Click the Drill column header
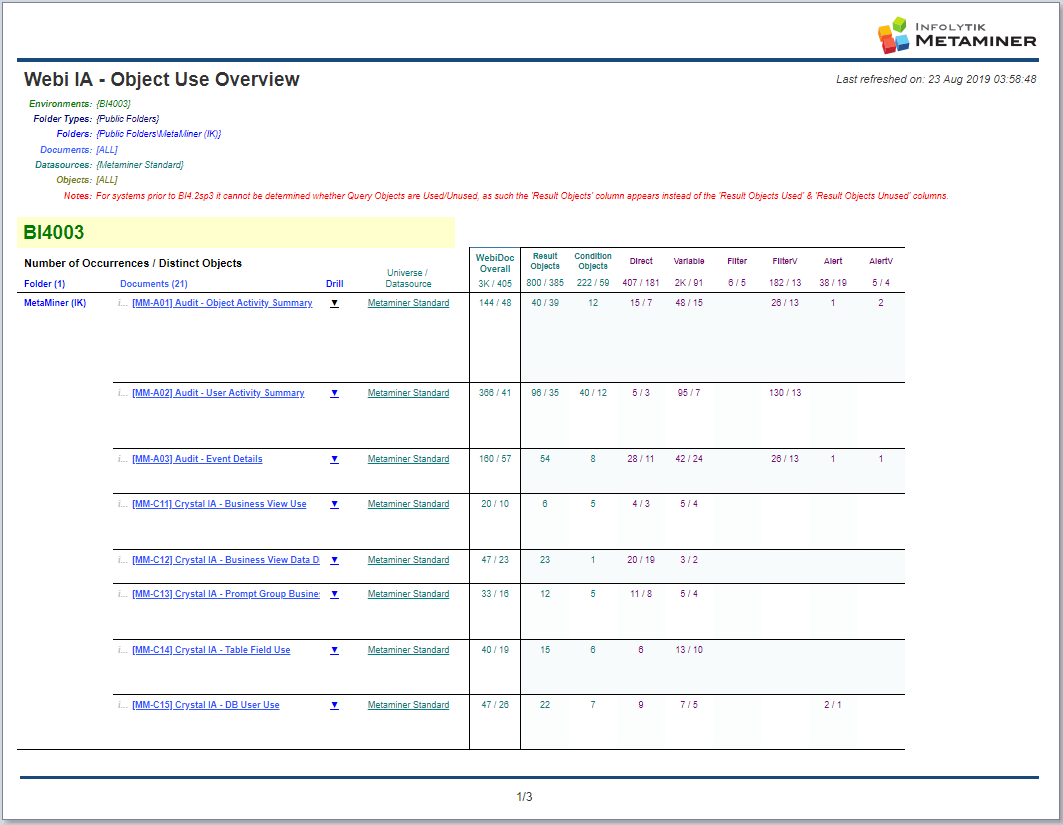This screenshot has width=1063, height=825. pyautogui.click(x=334, y=284)
